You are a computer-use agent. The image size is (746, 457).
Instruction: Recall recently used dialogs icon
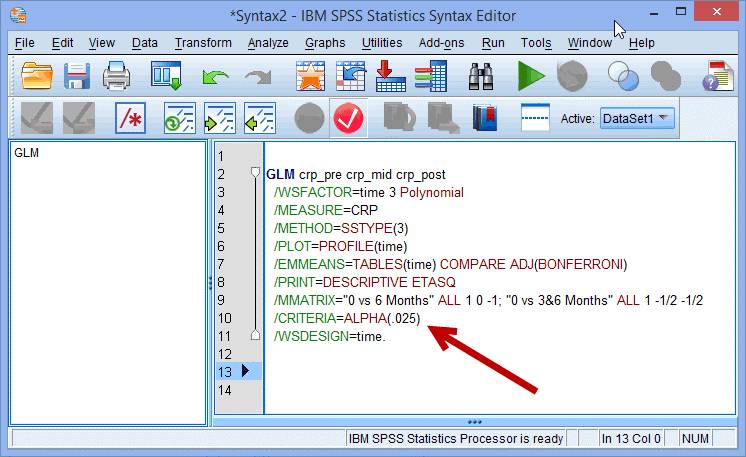167,76
